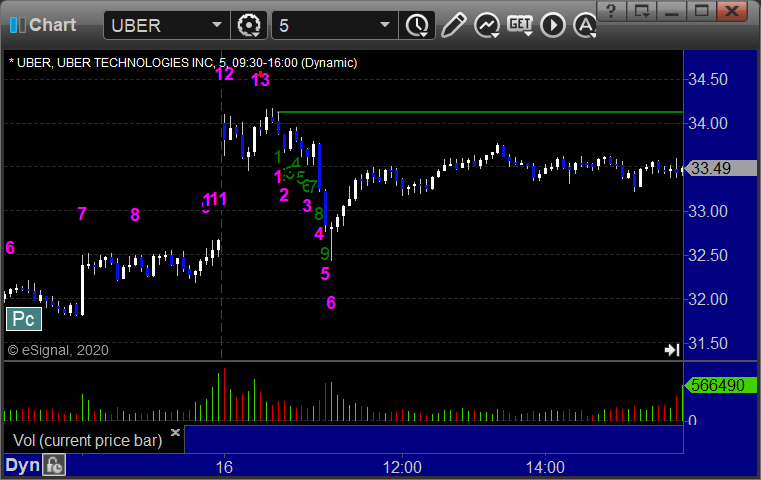Close the Vol study pane
Viewport: 761px width, 480px height.
(x=175, y=432)
